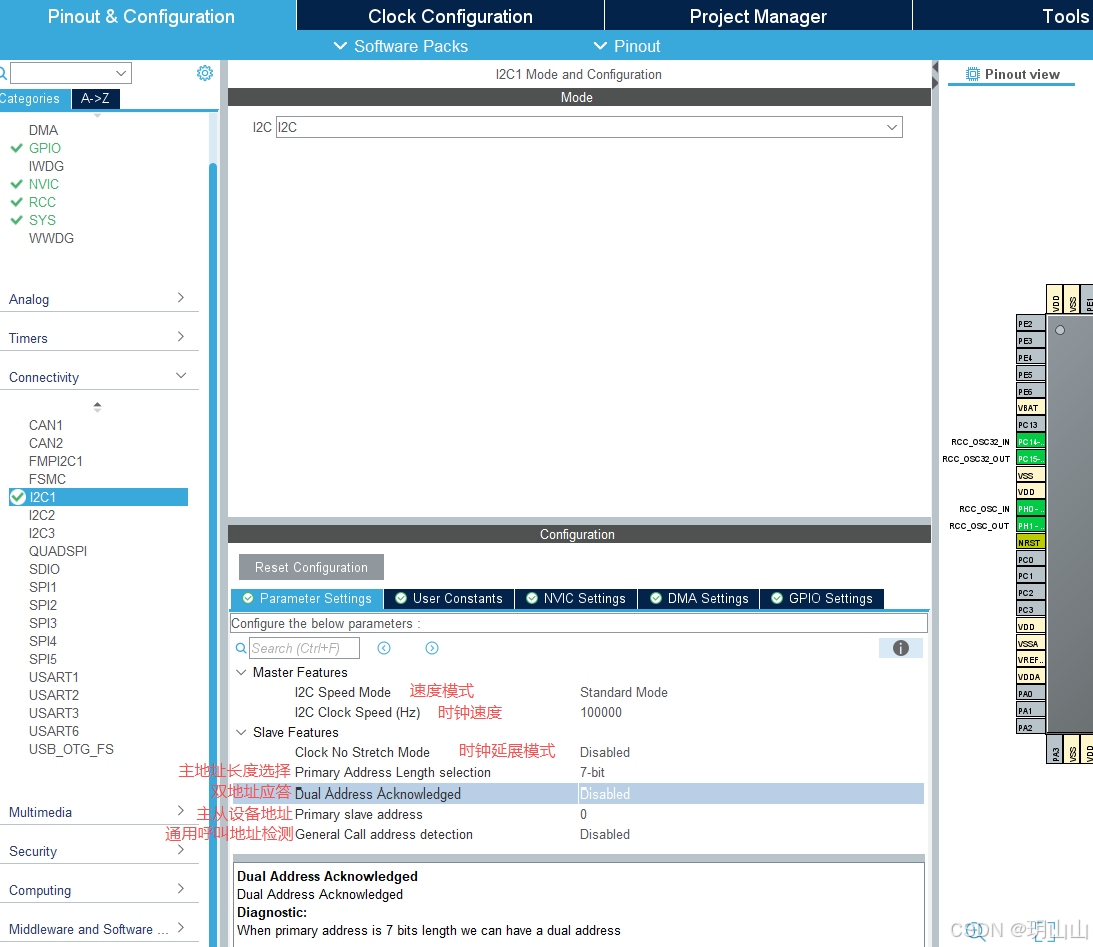Collapse the Master Features group

[x=241, y=672]
